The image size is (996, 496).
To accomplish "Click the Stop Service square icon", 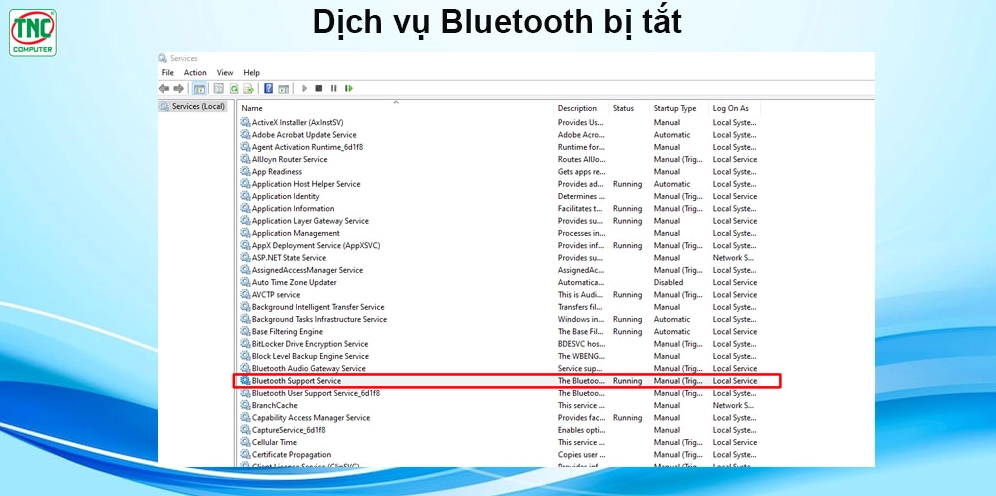I will coord(319,89).
